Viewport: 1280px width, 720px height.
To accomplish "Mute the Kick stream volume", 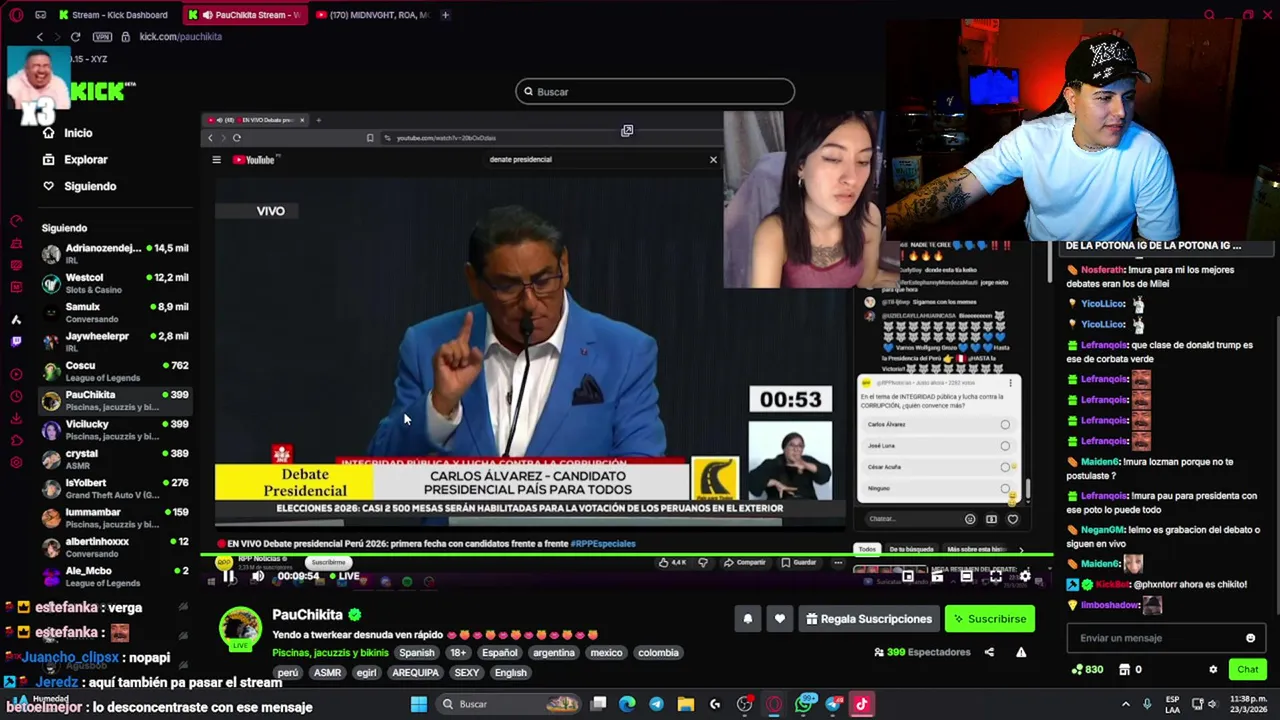I will (258, 576).
